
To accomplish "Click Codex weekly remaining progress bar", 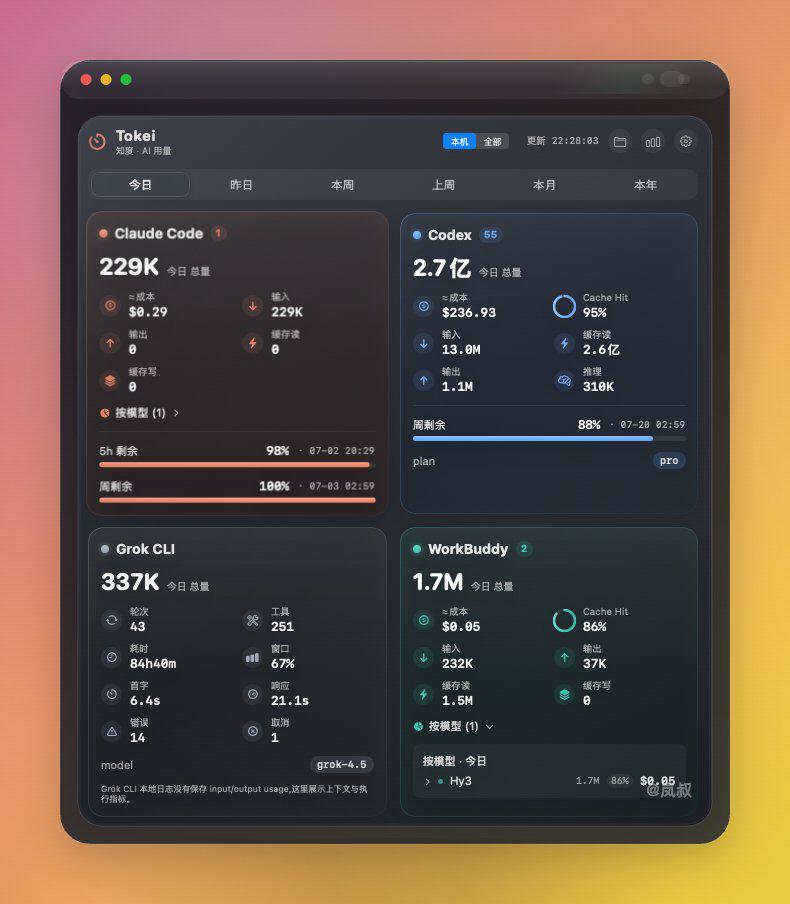I will click(549, 439).
